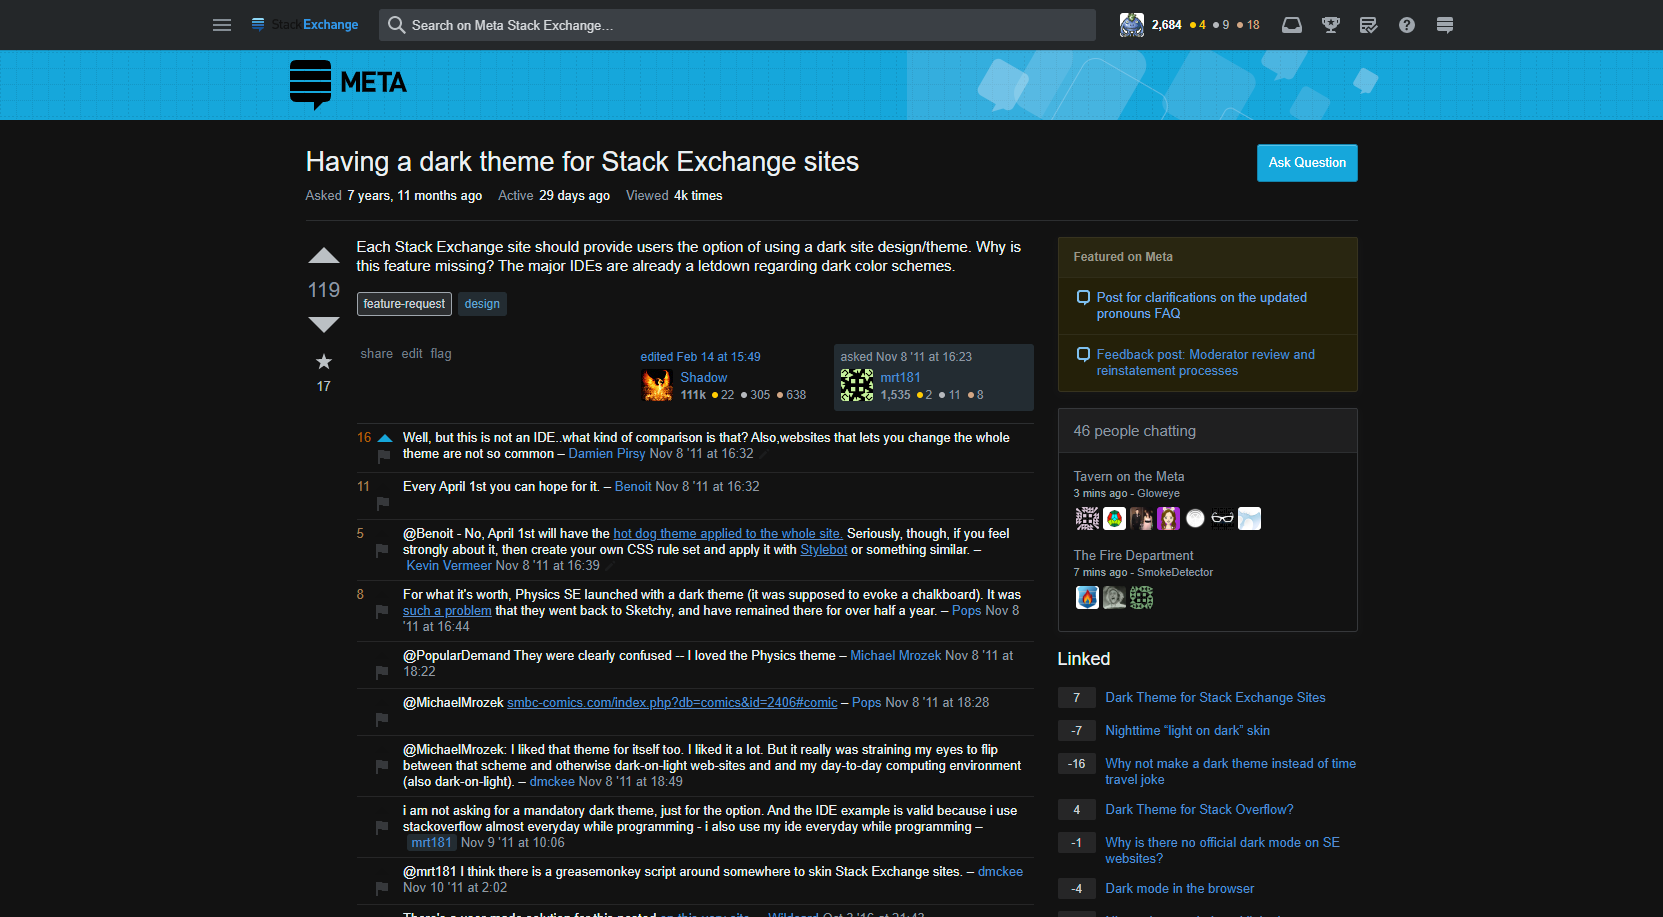Flag Damien Pirsy's comment
The height and width of the screenshot is (917, 1663).
[384, 456]
